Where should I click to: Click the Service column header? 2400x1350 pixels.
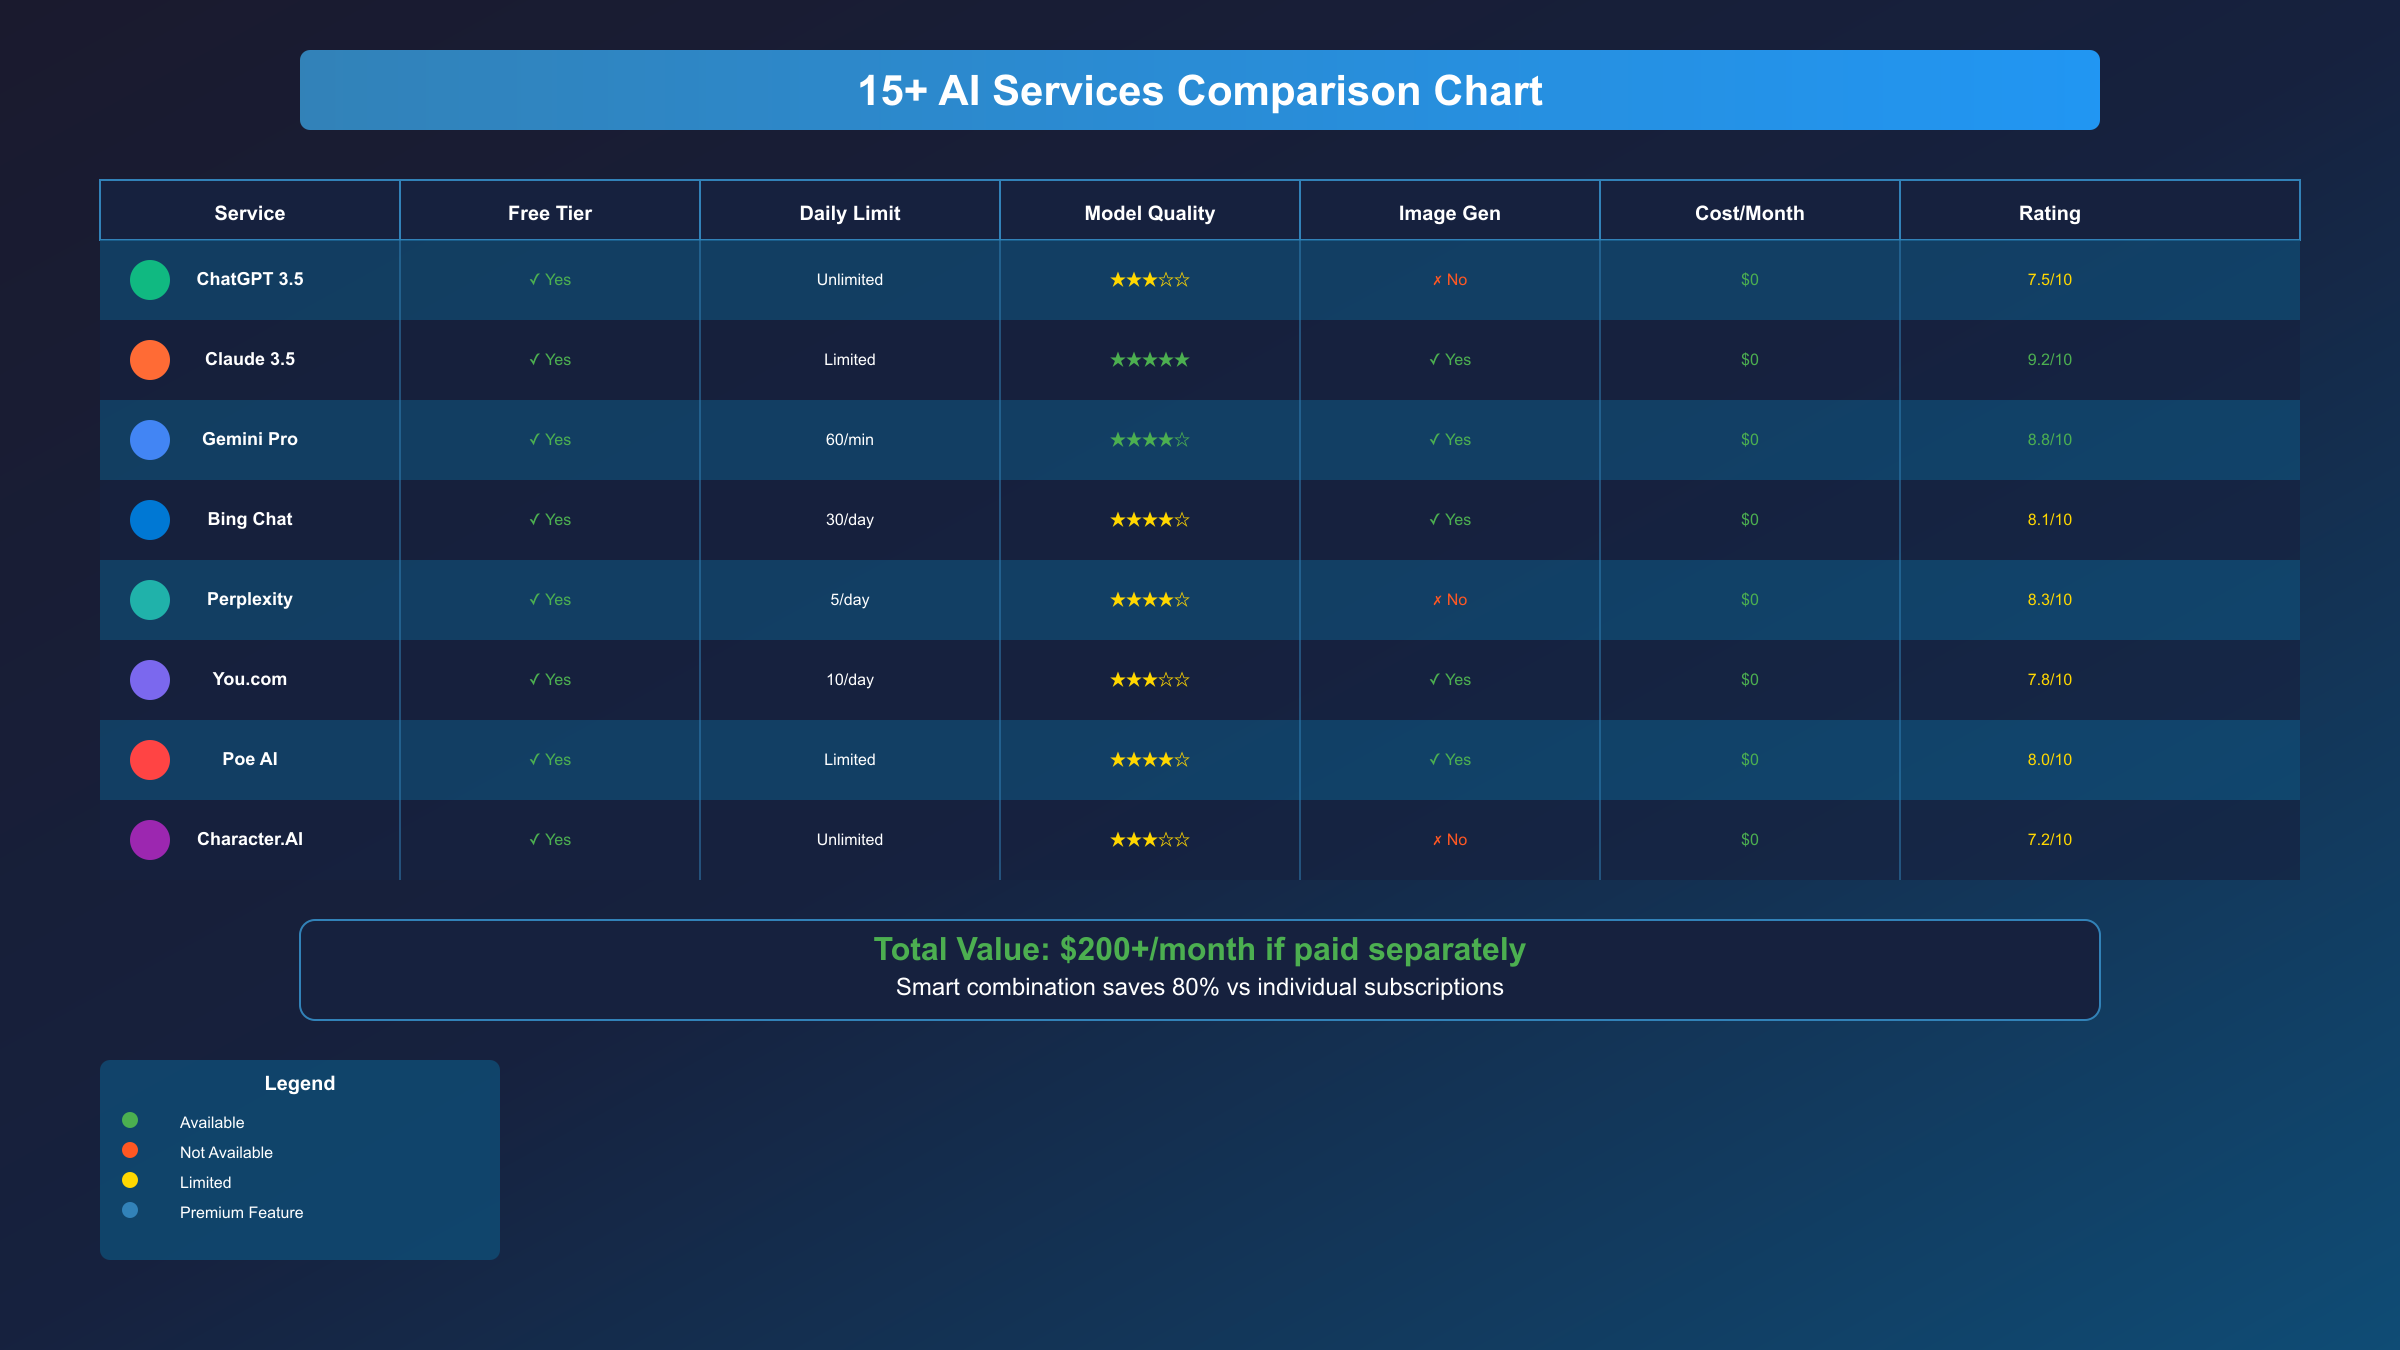(250, 213)
